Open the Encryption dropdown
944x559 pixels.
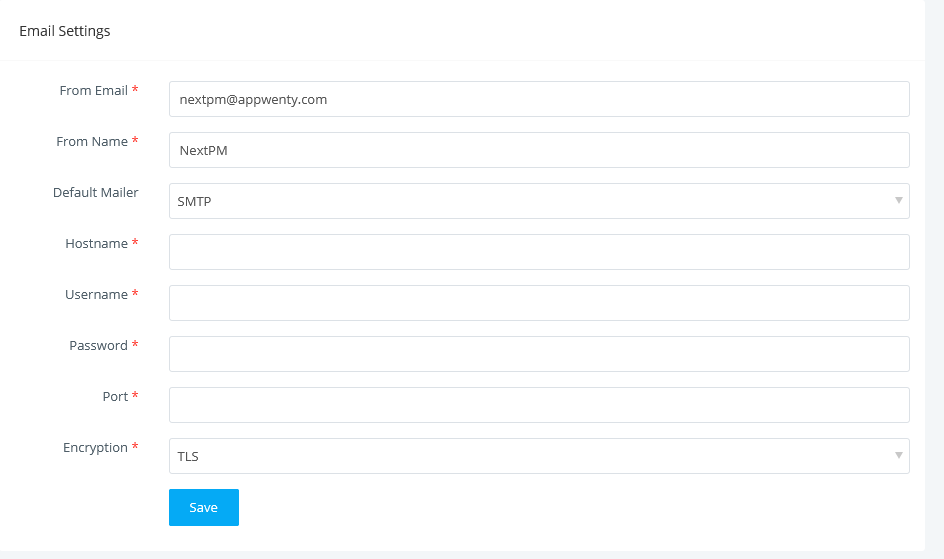pos(539,456)
